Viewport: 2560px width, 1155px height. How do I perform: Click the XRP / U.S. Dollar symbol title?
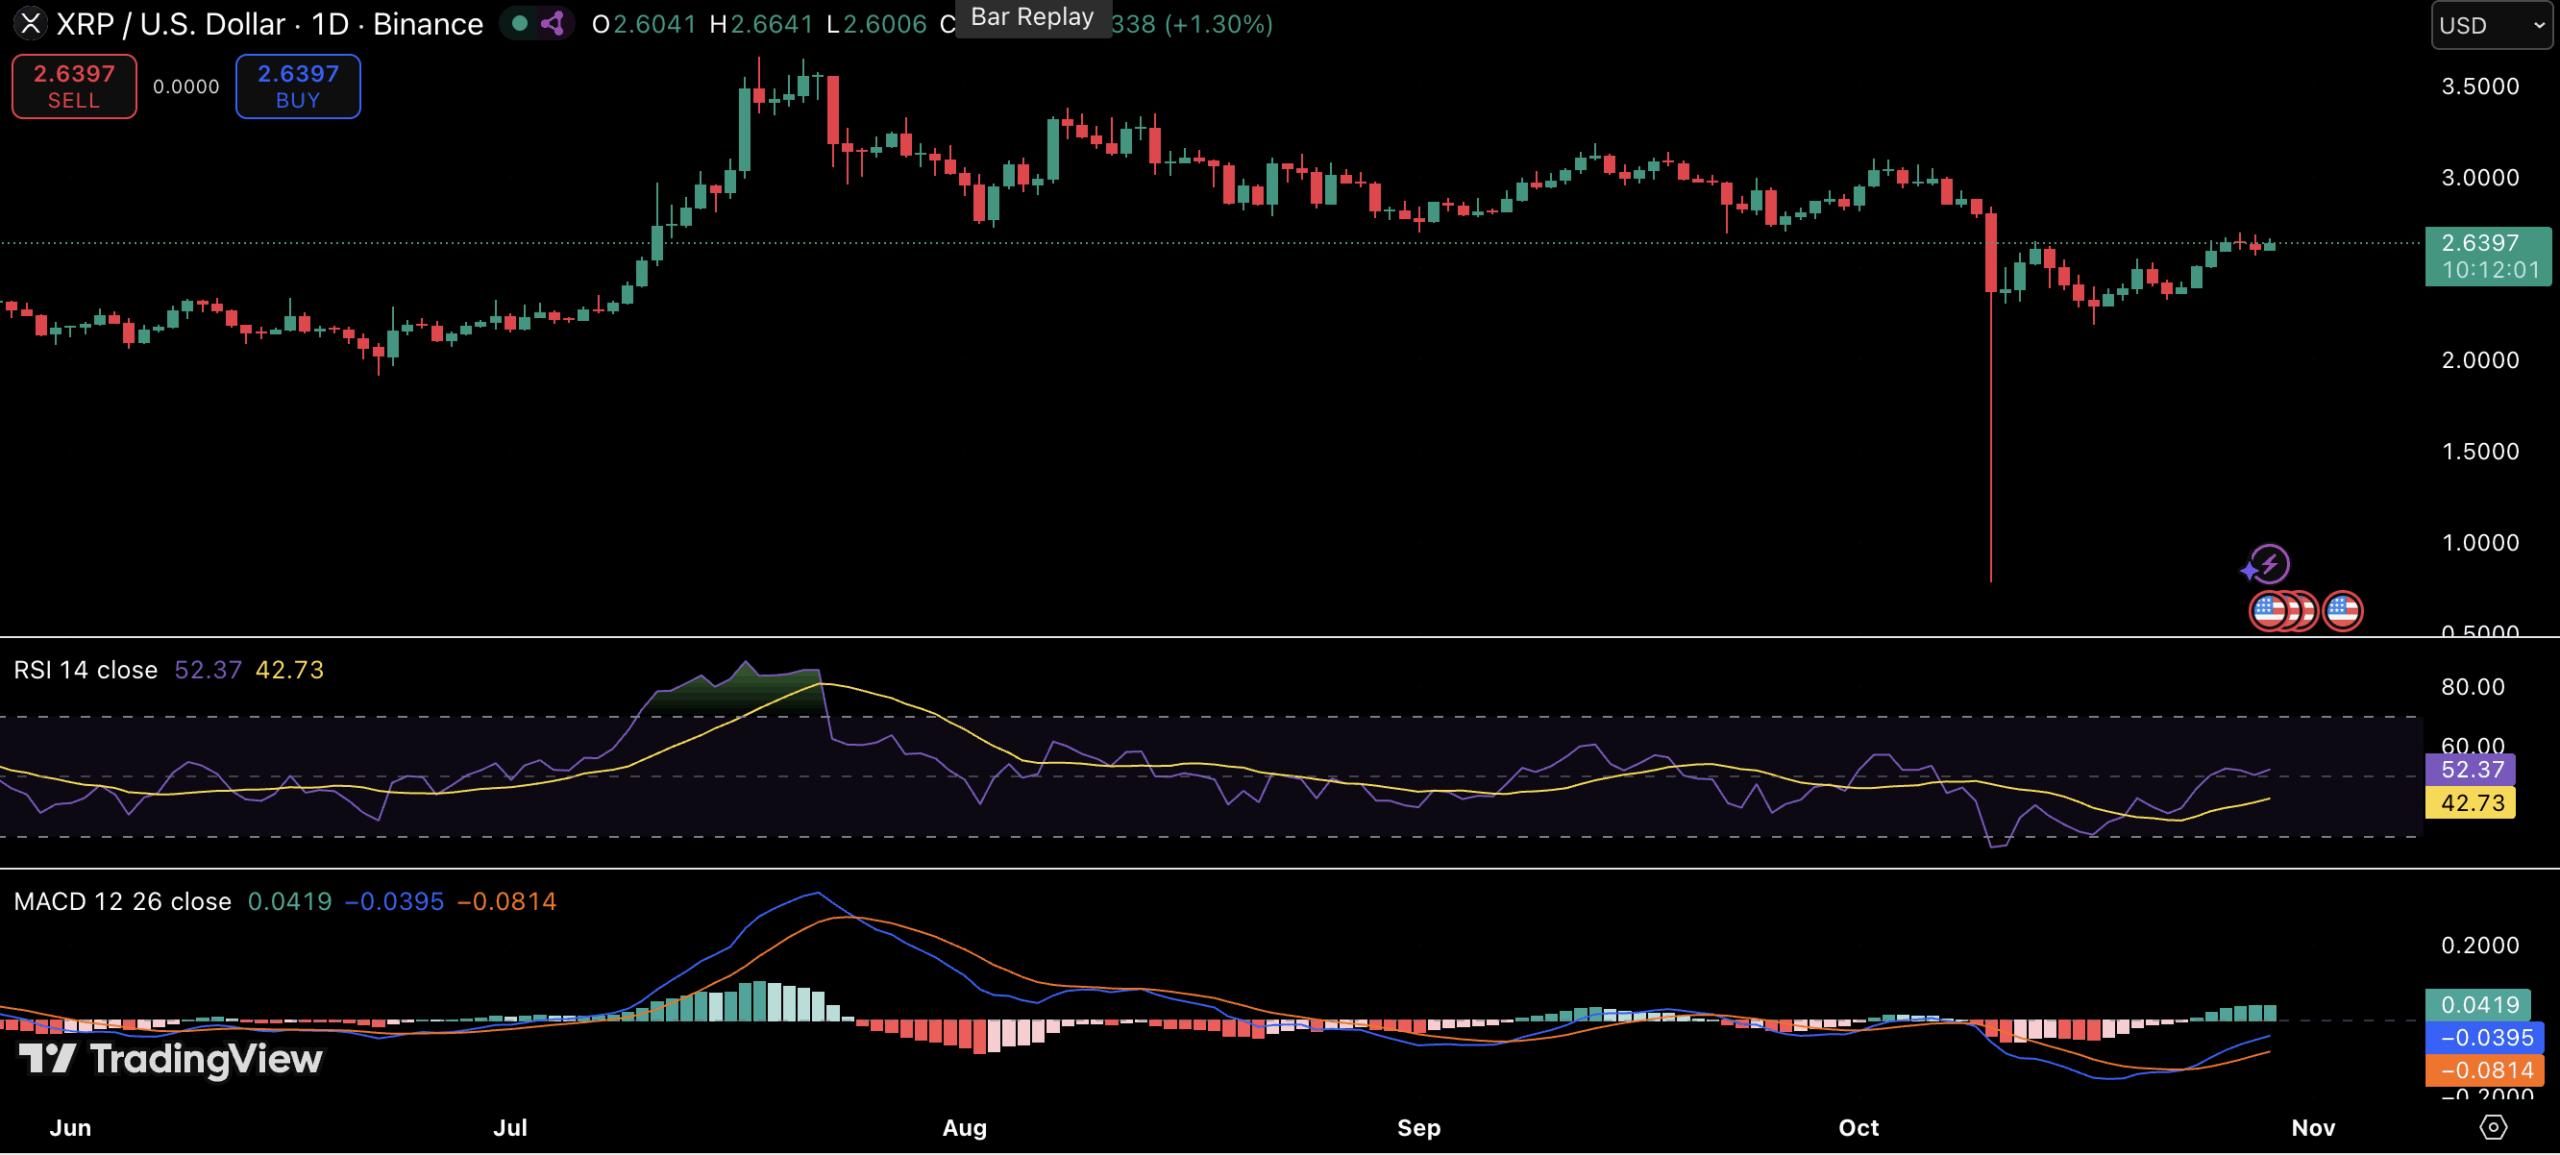coord(170,24)
